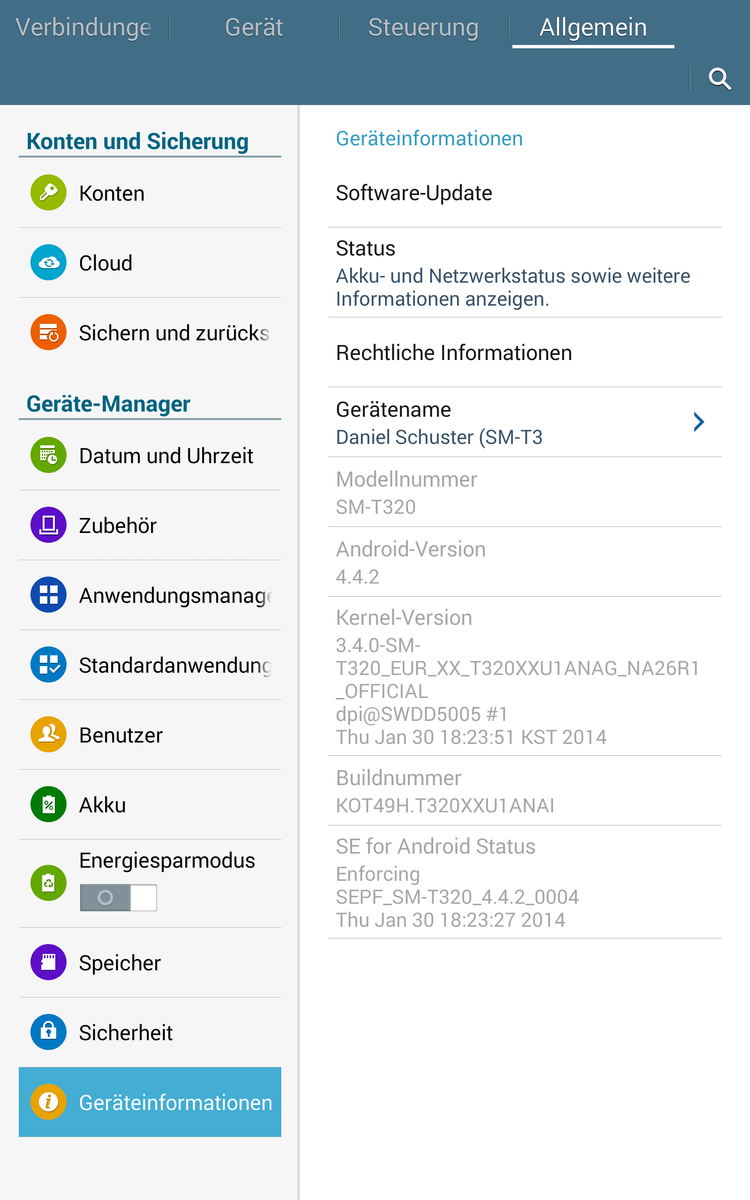Image resolution: width=750 pixels, height=1200 pixels.
Task: Tap the Anwendungsmanager grid icon
Action: (48, 596)
